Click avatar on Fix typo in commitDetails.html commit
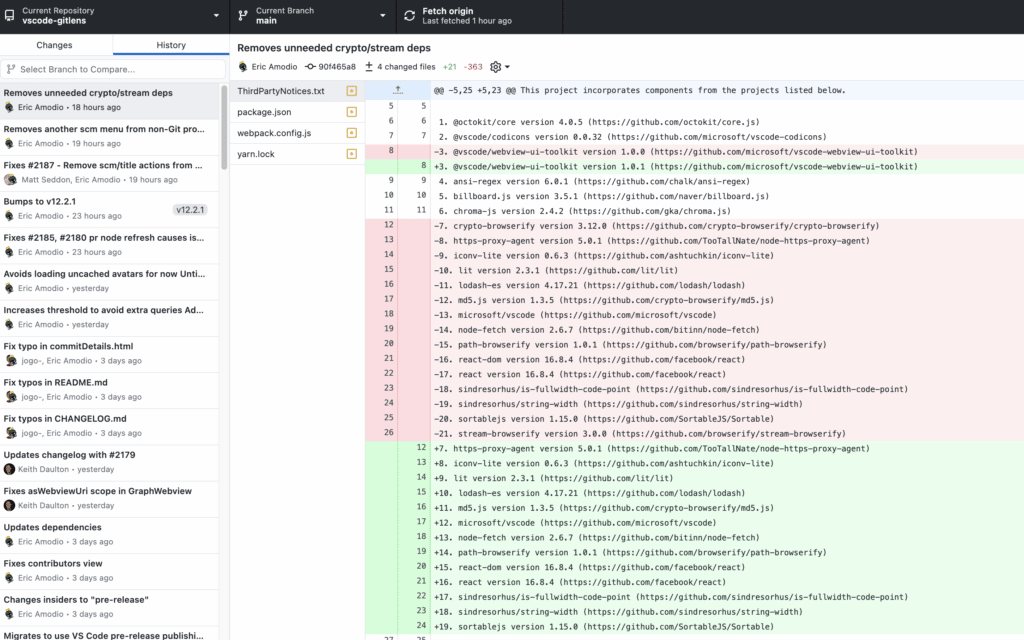The image size is (1024, 640). [x=10, y=360]
